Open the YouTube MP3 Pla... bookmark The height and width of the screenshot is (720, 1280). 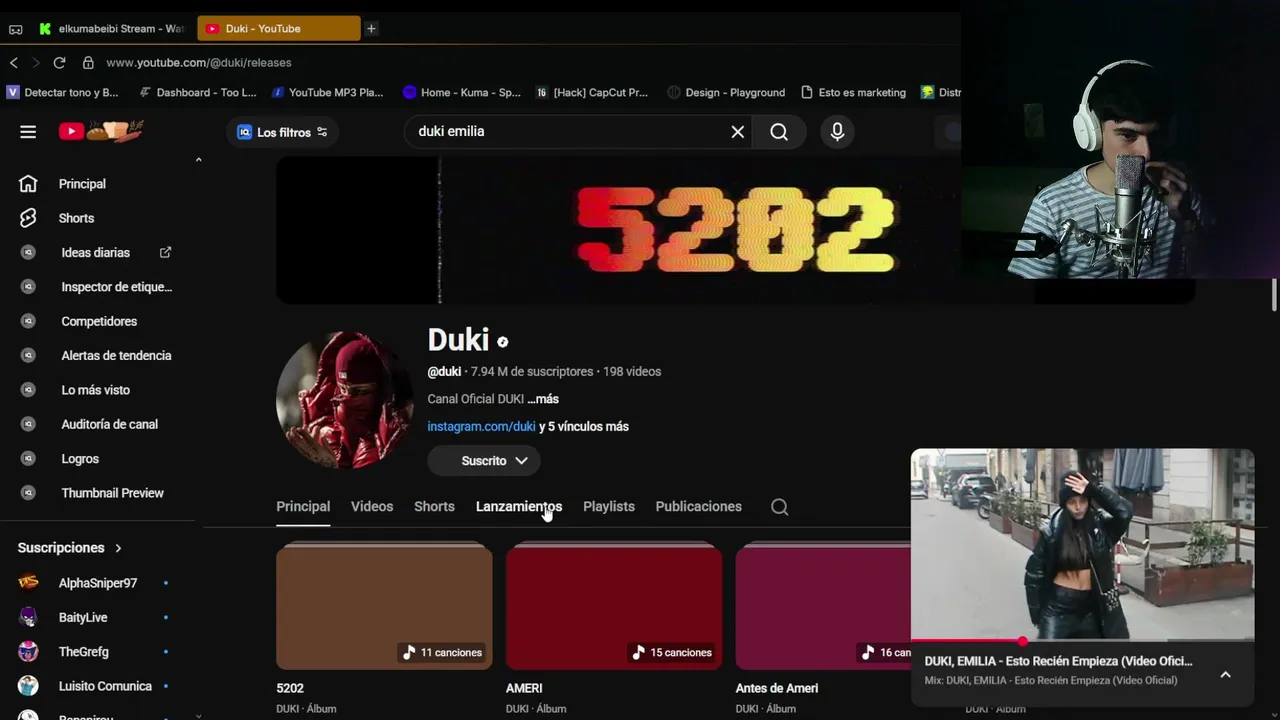(x=326, y=92)
